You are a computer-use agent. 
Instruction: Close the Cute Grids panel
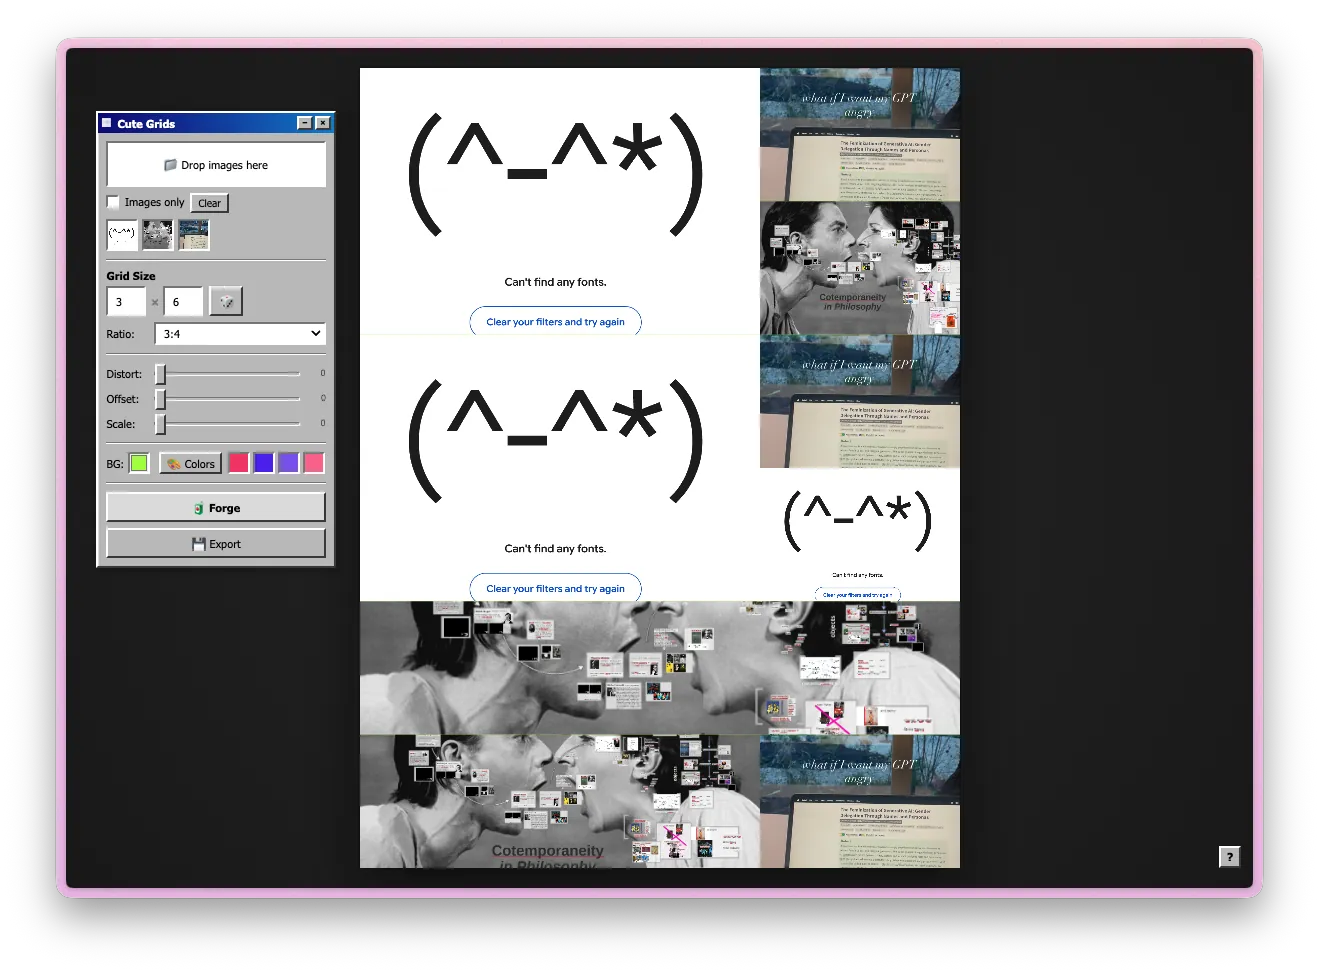[x=322, y=123]
